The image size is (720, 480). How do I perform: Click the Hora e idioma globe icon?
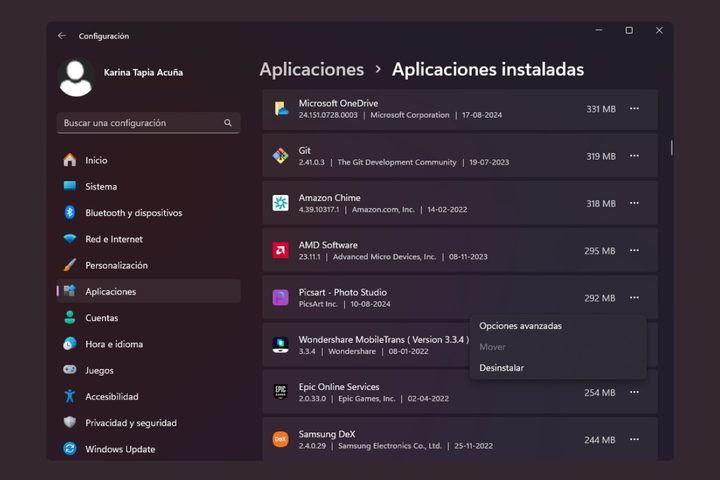tap(70, 344)
